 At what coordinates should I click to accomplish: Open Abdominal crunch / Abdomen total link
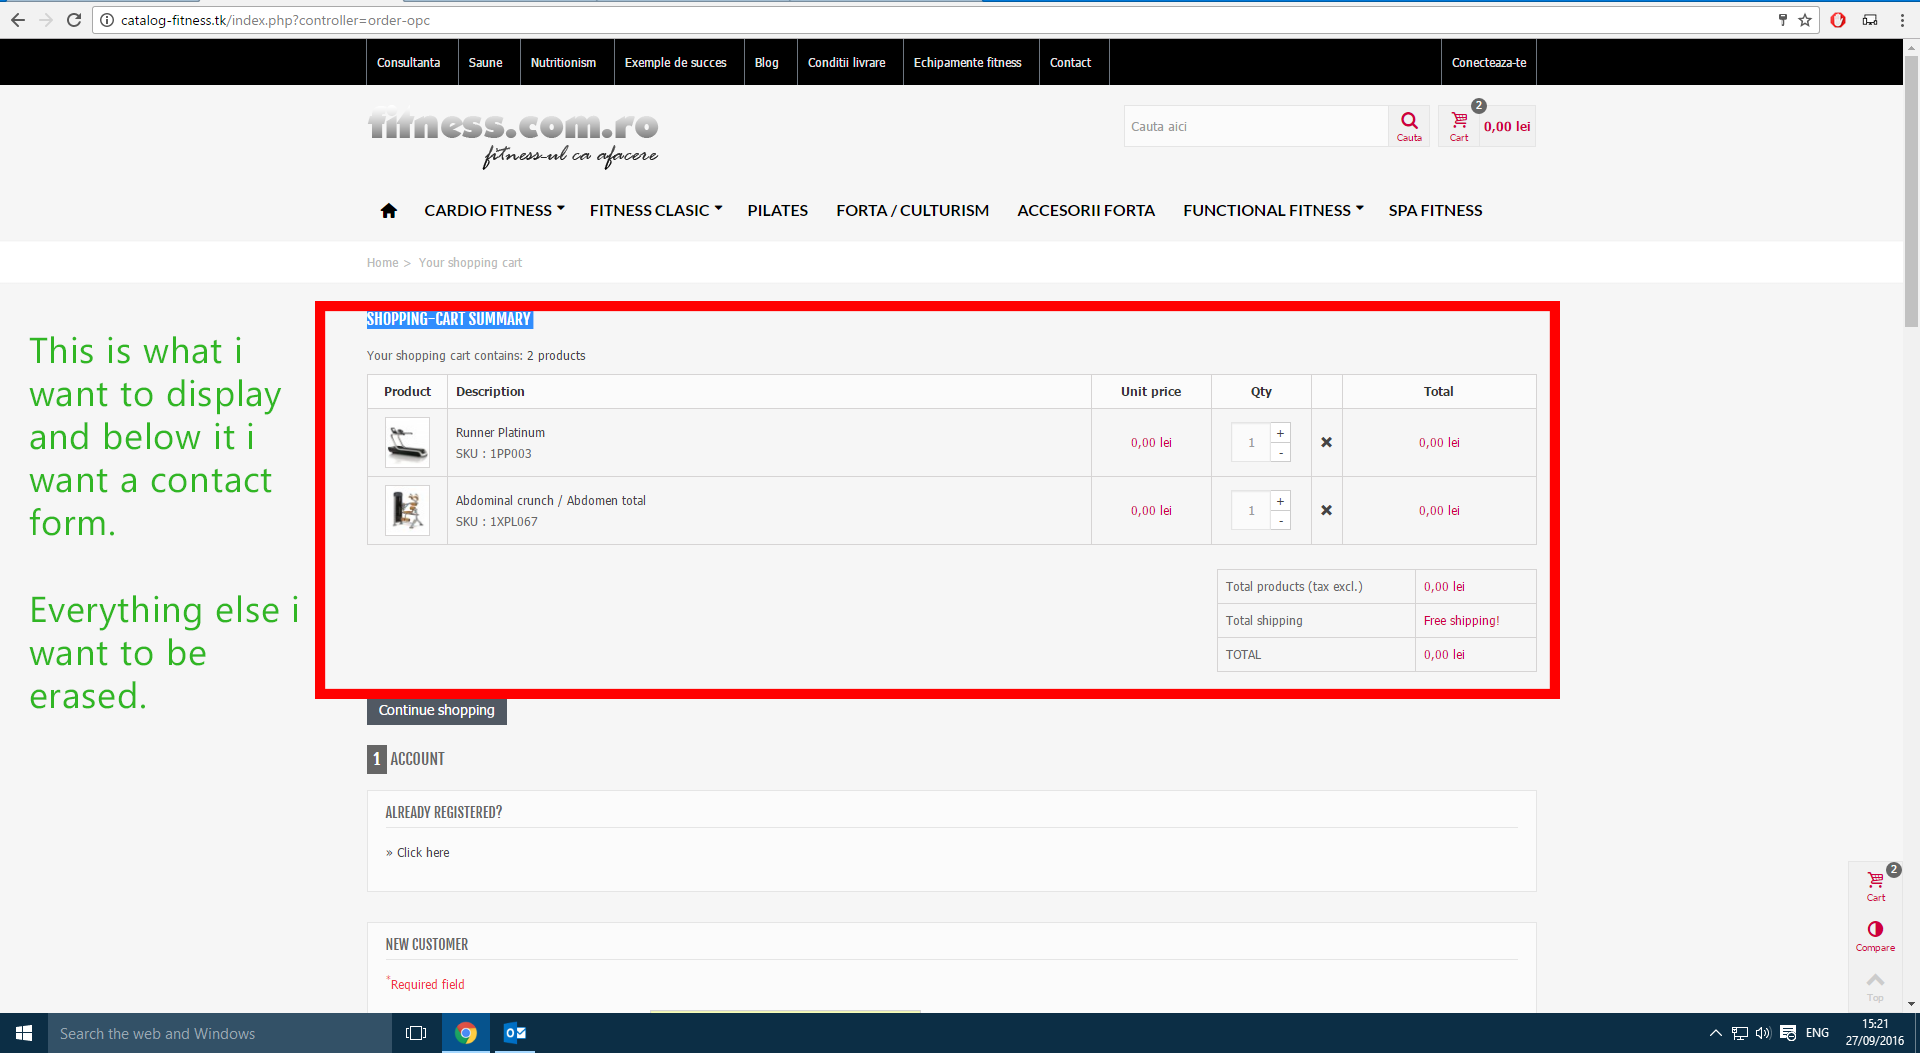[551, 500]
